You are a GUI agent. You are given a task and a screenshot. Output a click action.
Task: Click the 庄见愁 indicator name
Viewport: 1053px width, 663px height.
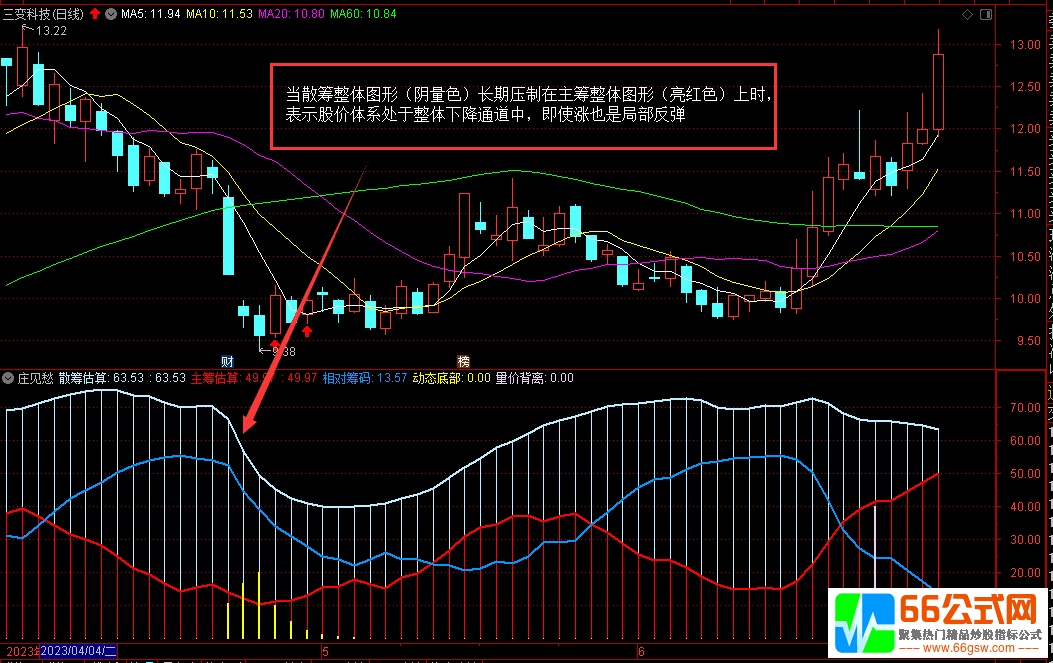coord(35,378)
